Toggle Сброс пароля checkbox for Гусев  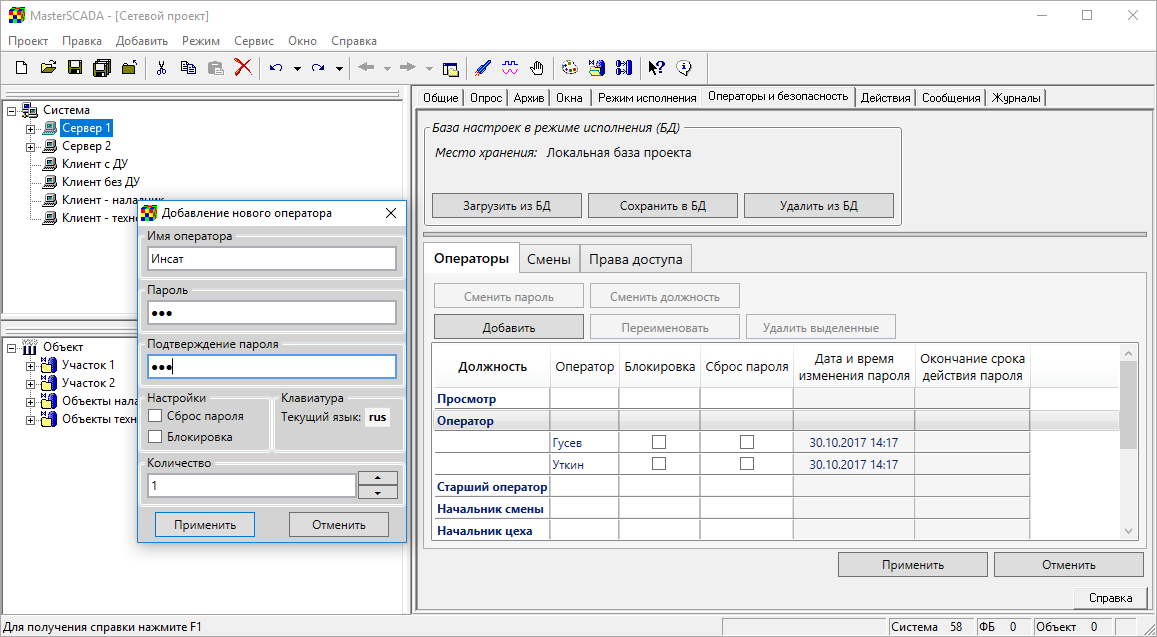(747, 442)
